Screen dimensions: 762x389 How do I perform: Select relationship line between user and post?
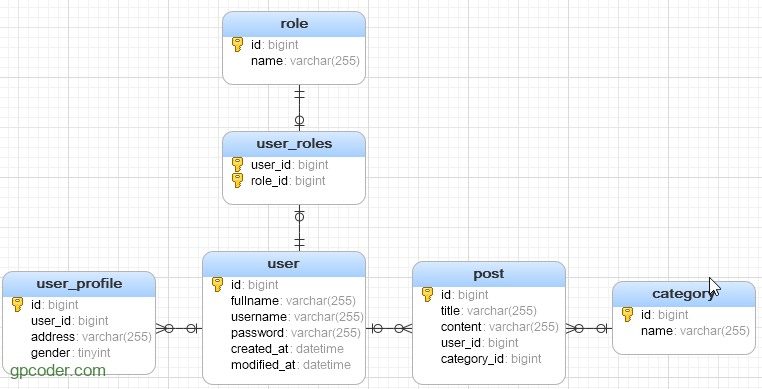tap(389, 329)
